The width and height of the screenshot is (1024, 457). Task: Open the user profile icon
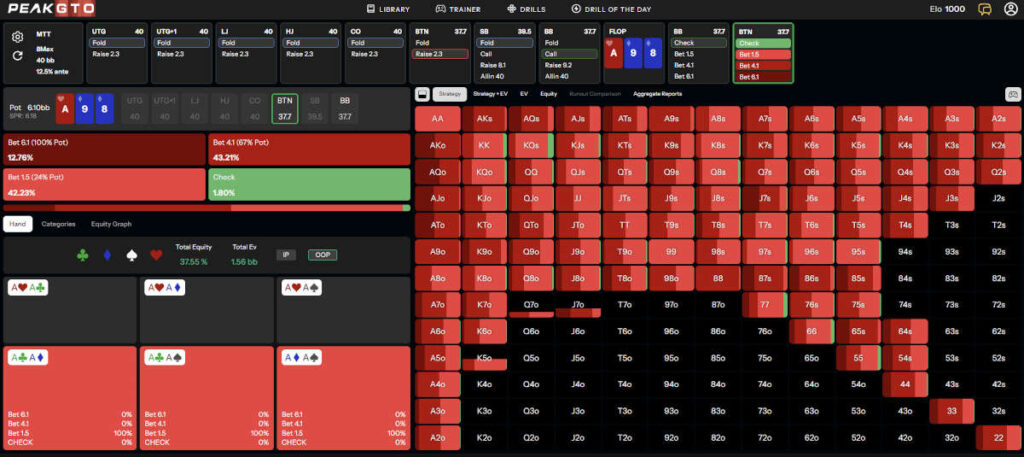1011,9
